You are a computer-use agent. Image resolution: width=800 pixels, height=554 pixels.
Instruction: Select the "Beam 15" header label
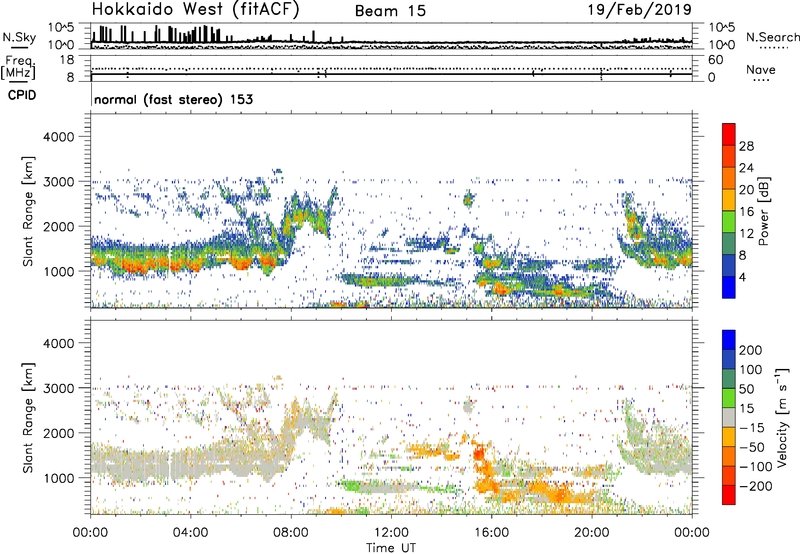(x=390, y=11)
